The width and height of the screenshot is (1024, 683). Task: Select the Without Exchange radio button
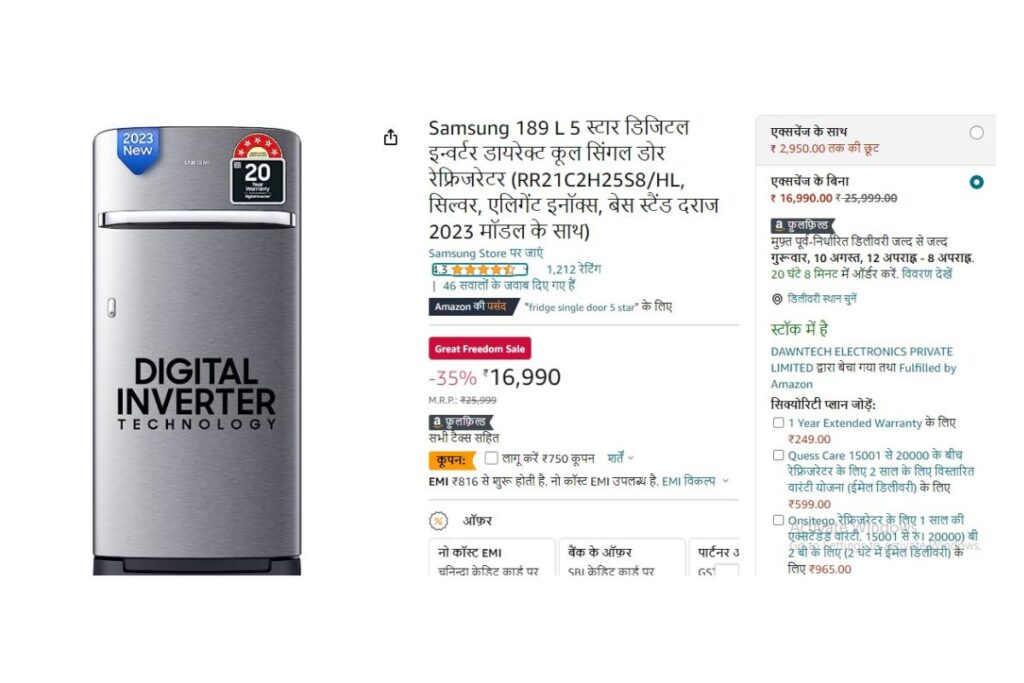click(976, 182)
